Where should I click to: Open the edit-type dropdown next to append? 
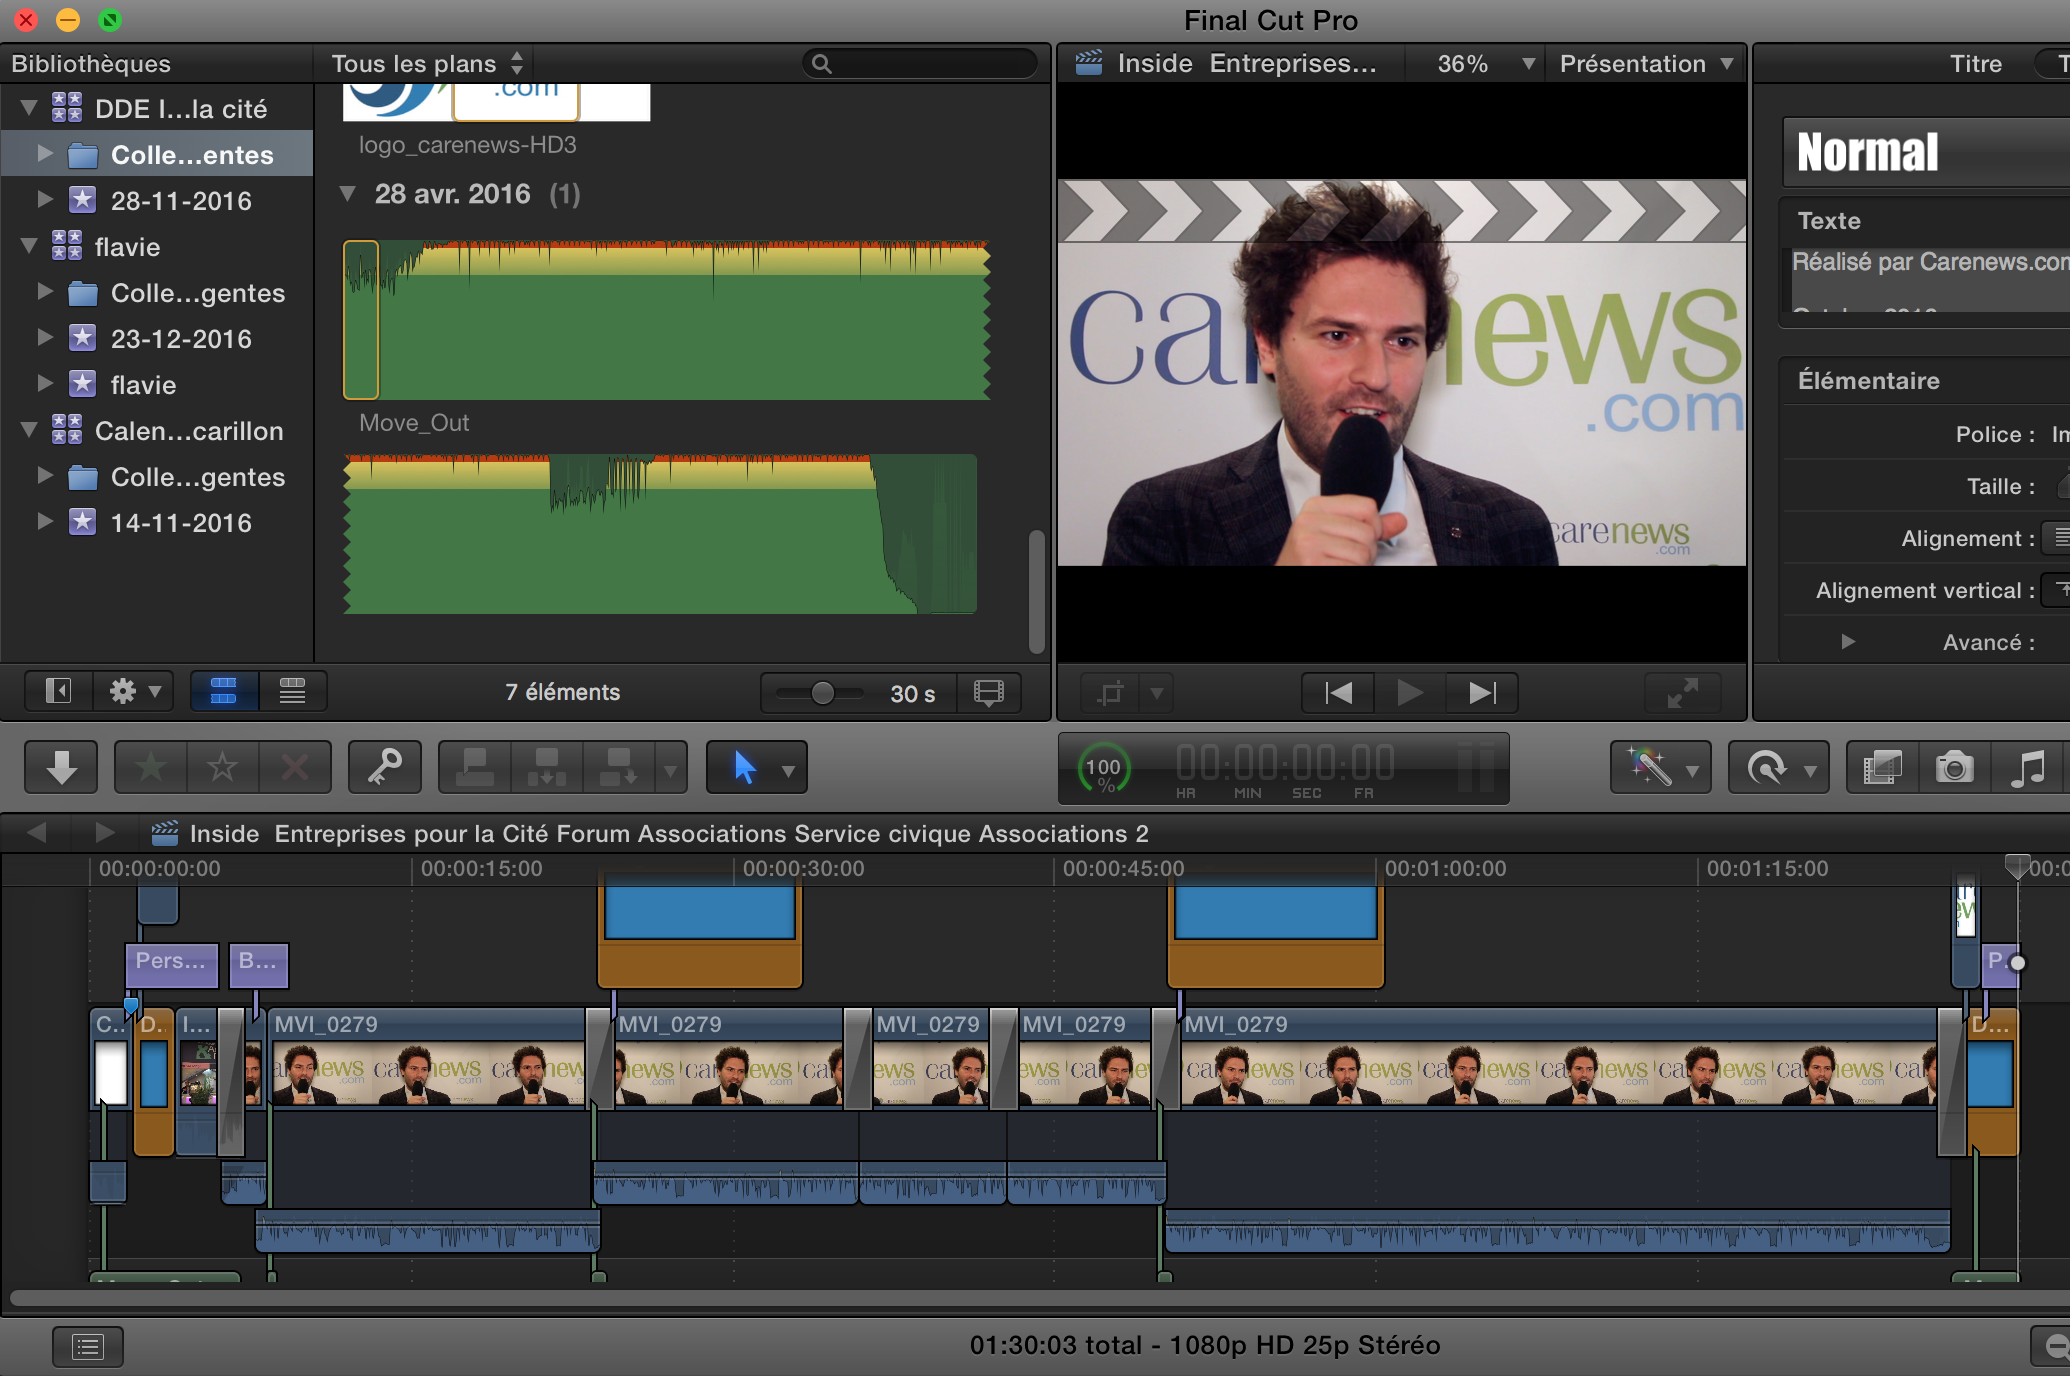click(671, 770)
